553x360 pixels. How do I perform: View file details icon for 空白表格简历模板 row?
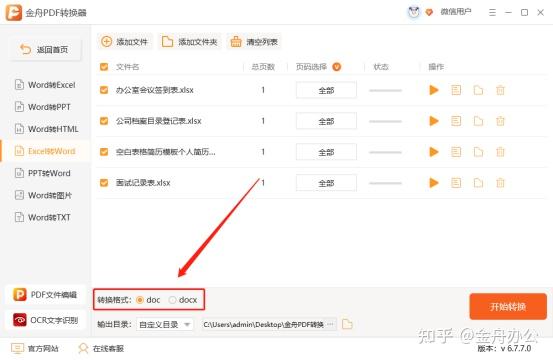pyautogui.click(x=456, y=152)
